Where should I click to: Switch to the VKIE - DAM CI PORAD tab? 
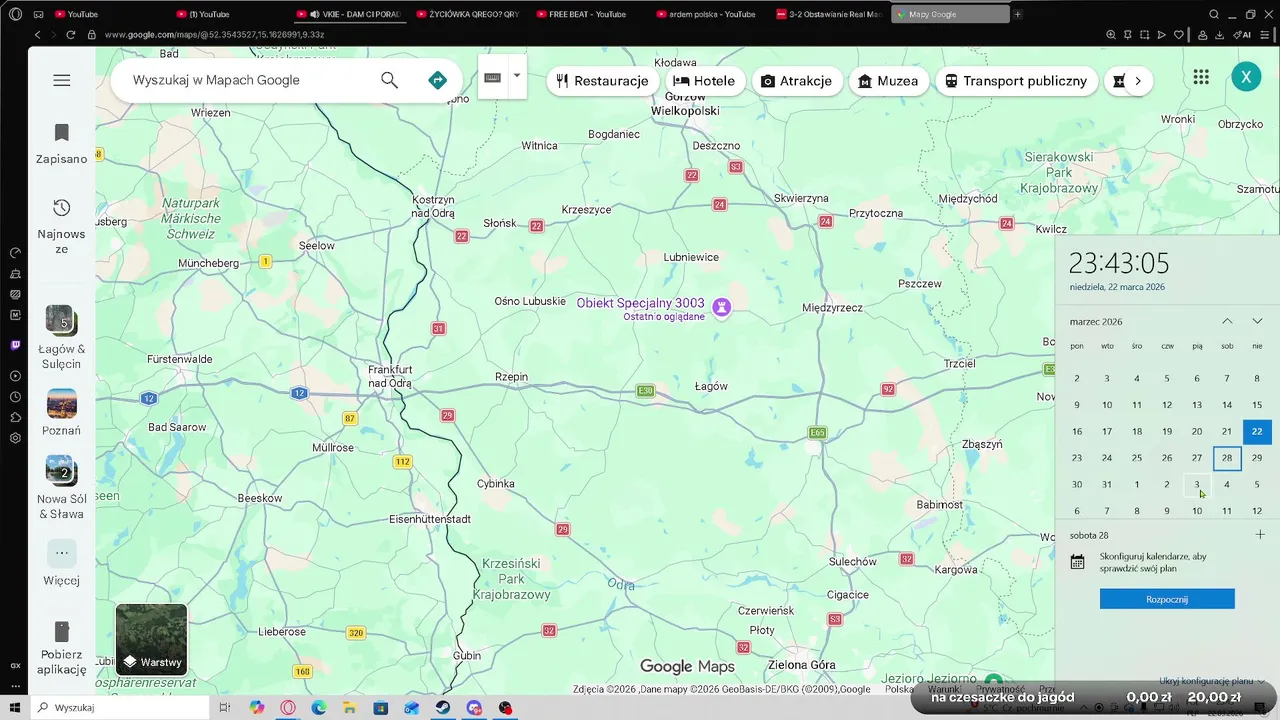[x=350, y=14]
